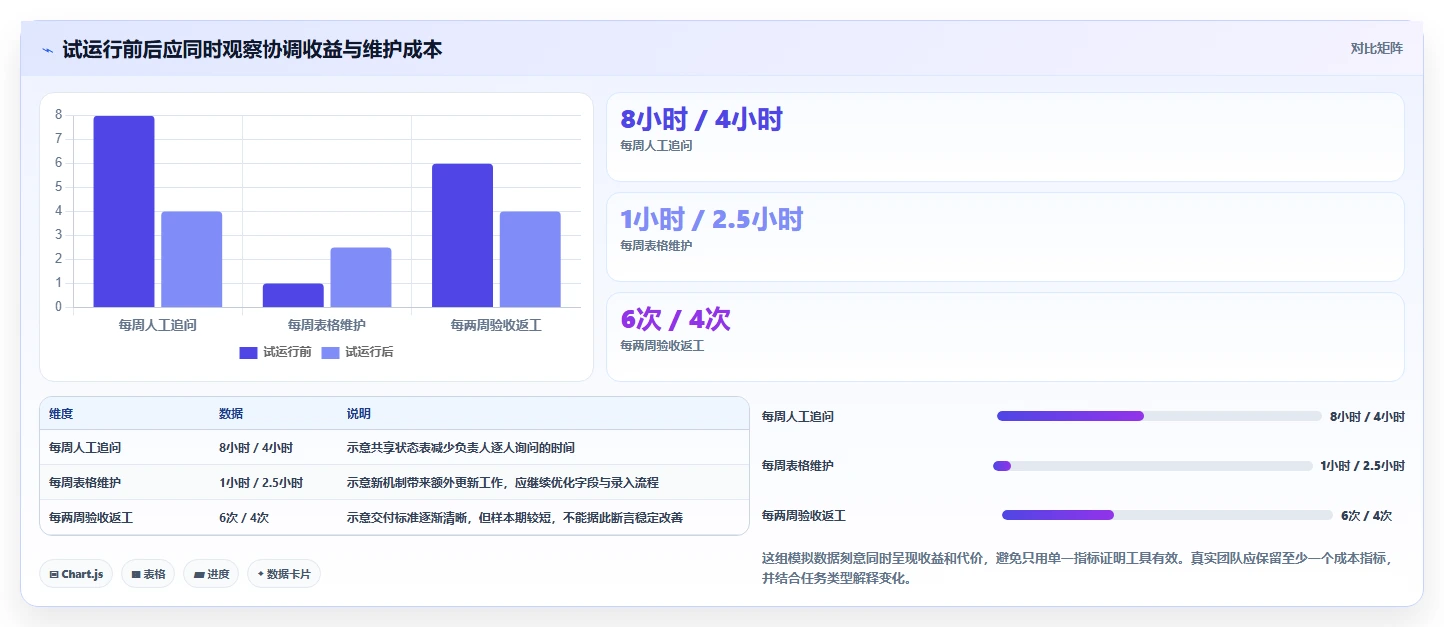
Task: Click progress value 8小时 / 4小时 on right
Action: [1367, 417]
